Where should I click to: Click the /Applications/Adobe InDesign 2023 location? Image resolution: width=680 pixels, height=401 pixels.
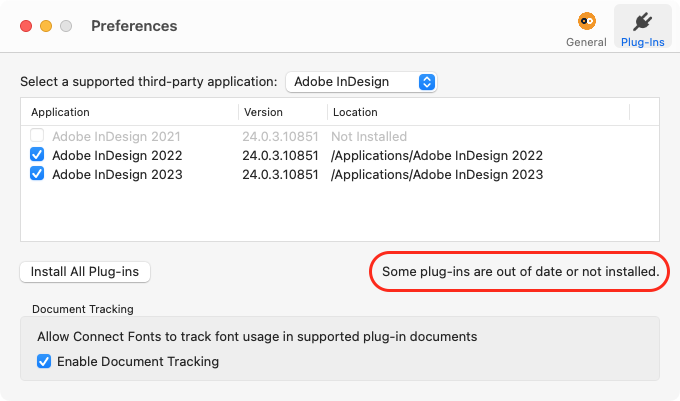coord(437,174)
